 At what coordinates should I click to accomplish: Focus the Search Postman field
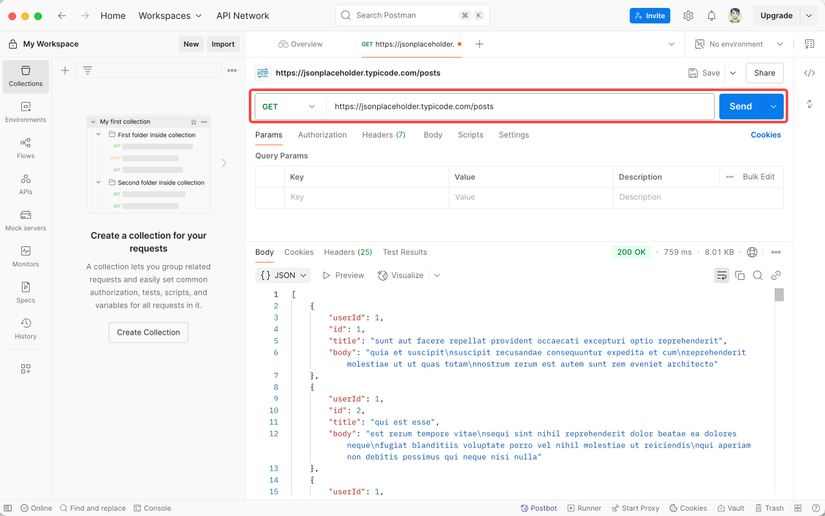412,16
